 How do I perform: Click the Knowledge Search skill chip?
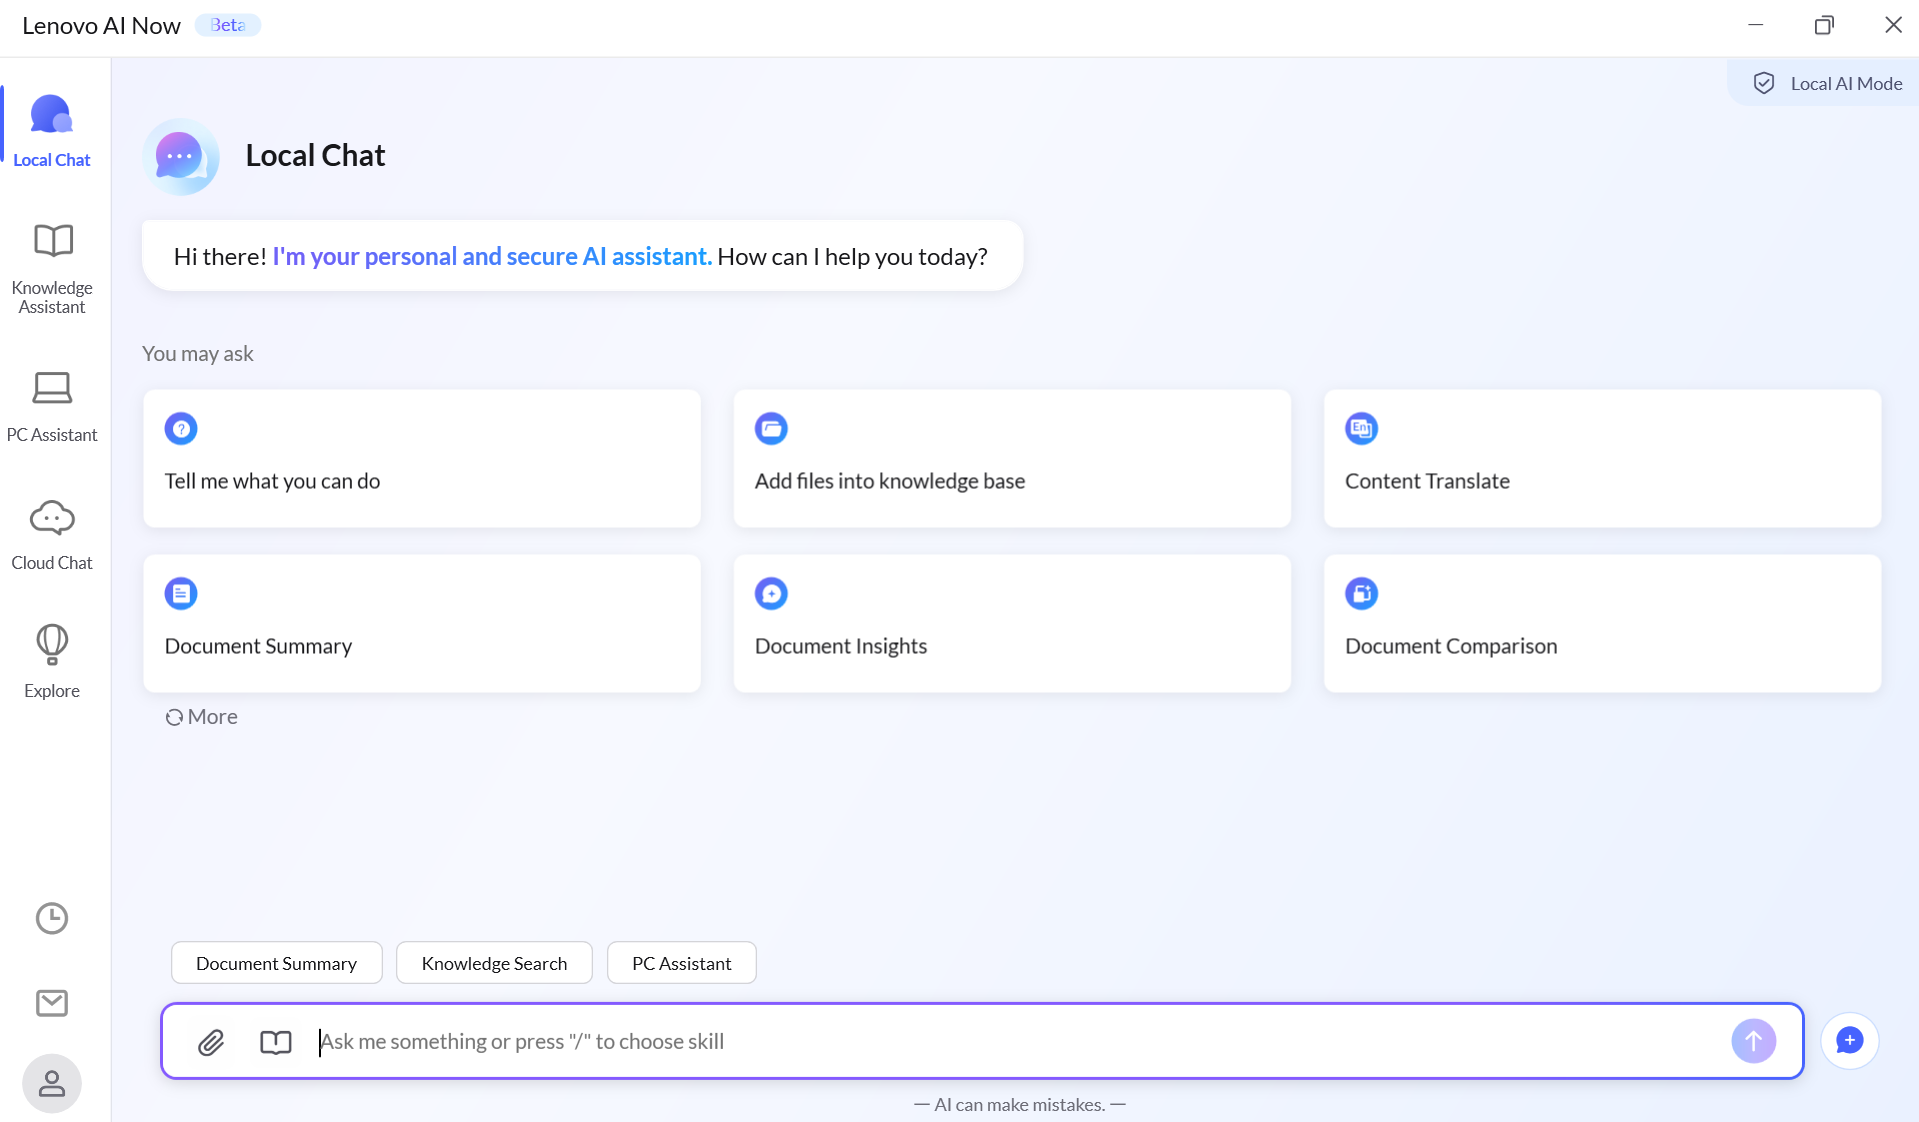494,963
